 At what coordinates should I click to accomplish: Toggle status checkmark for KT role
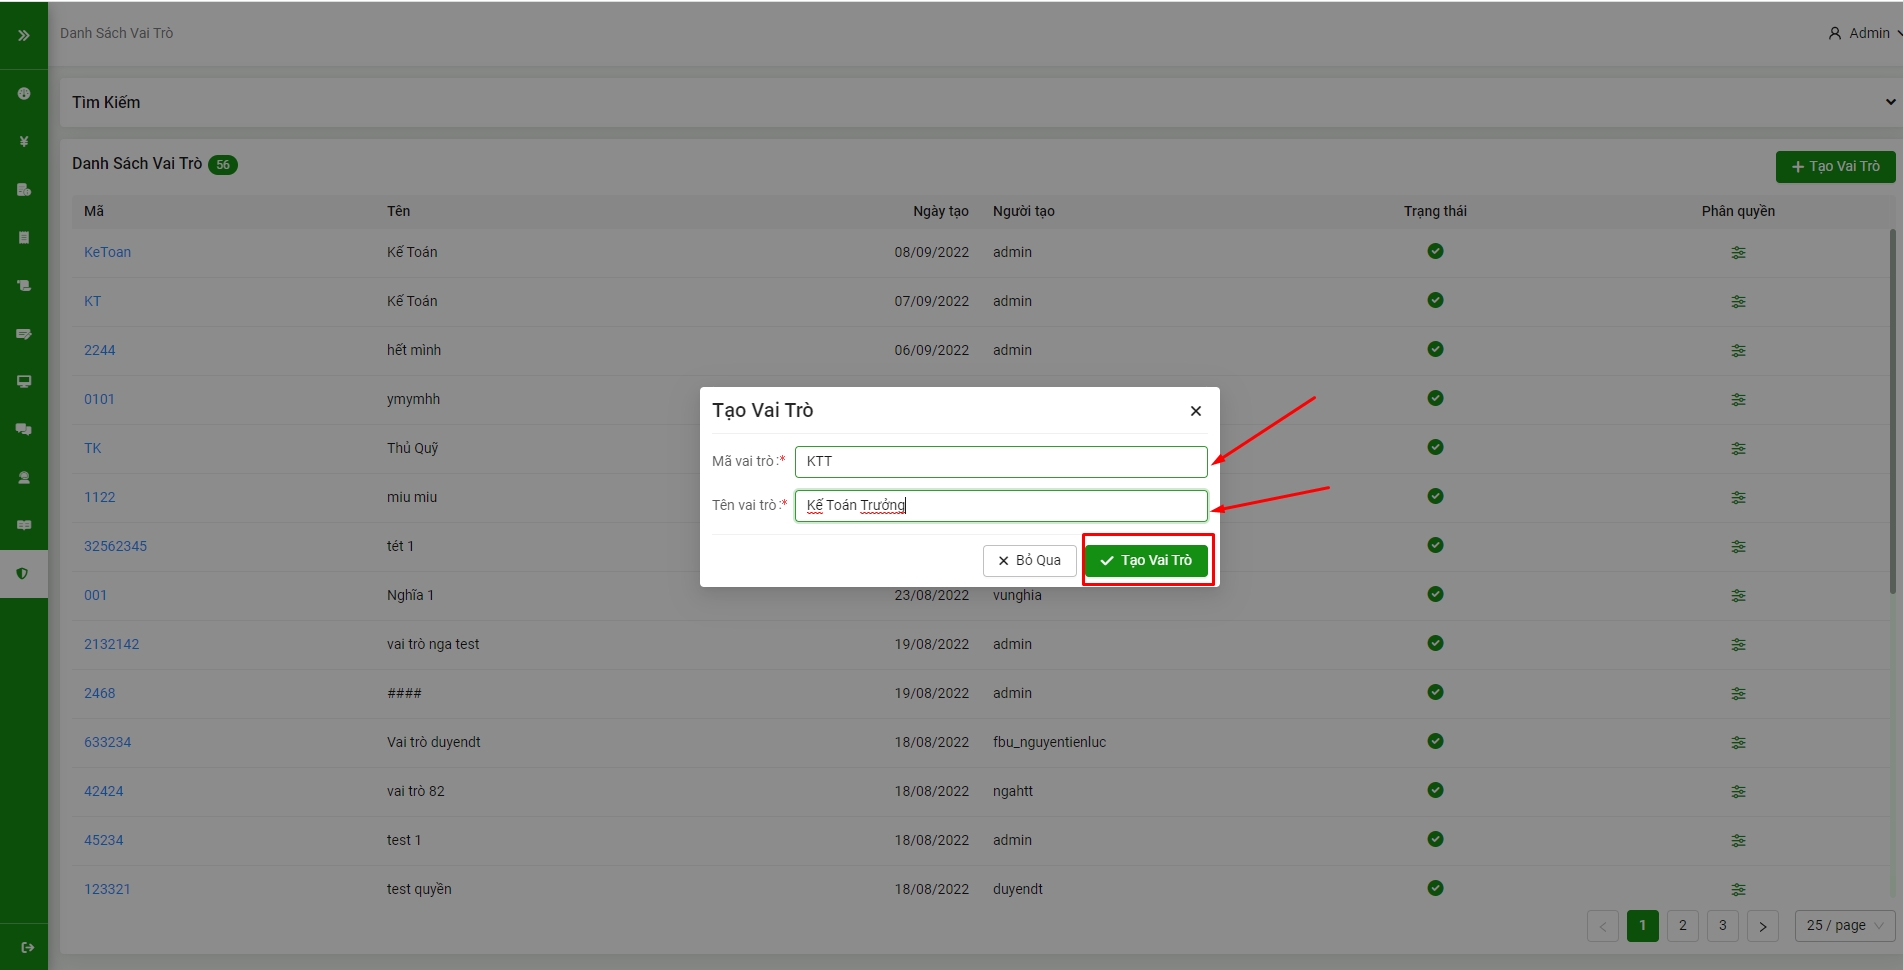point(1435,300)
